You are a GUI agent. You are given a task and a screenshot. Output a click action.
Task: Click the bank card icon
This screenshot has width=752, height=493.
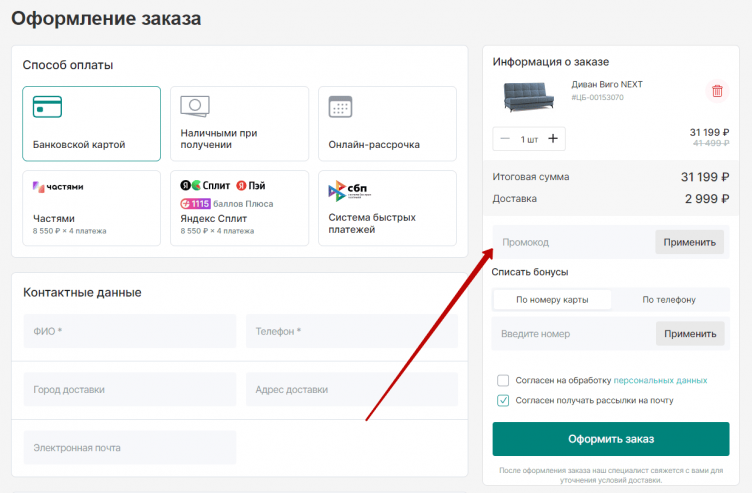click(47, 106)
